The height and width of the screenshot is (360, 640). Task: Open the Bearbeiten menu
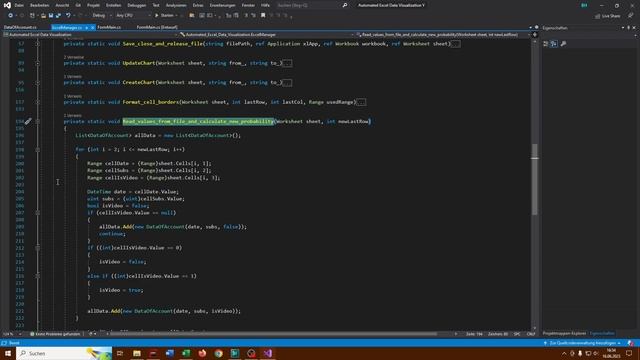tap(40, 5)
